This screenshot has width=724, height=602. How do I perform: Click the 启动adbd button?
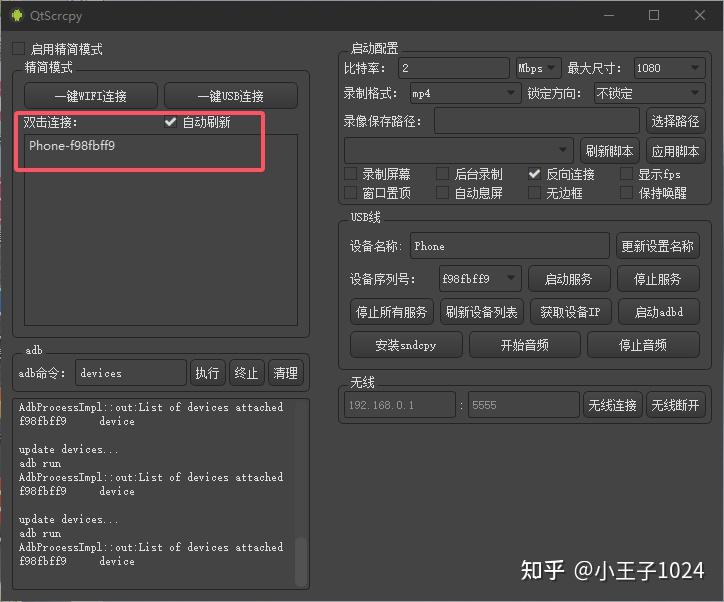(659, 312)
